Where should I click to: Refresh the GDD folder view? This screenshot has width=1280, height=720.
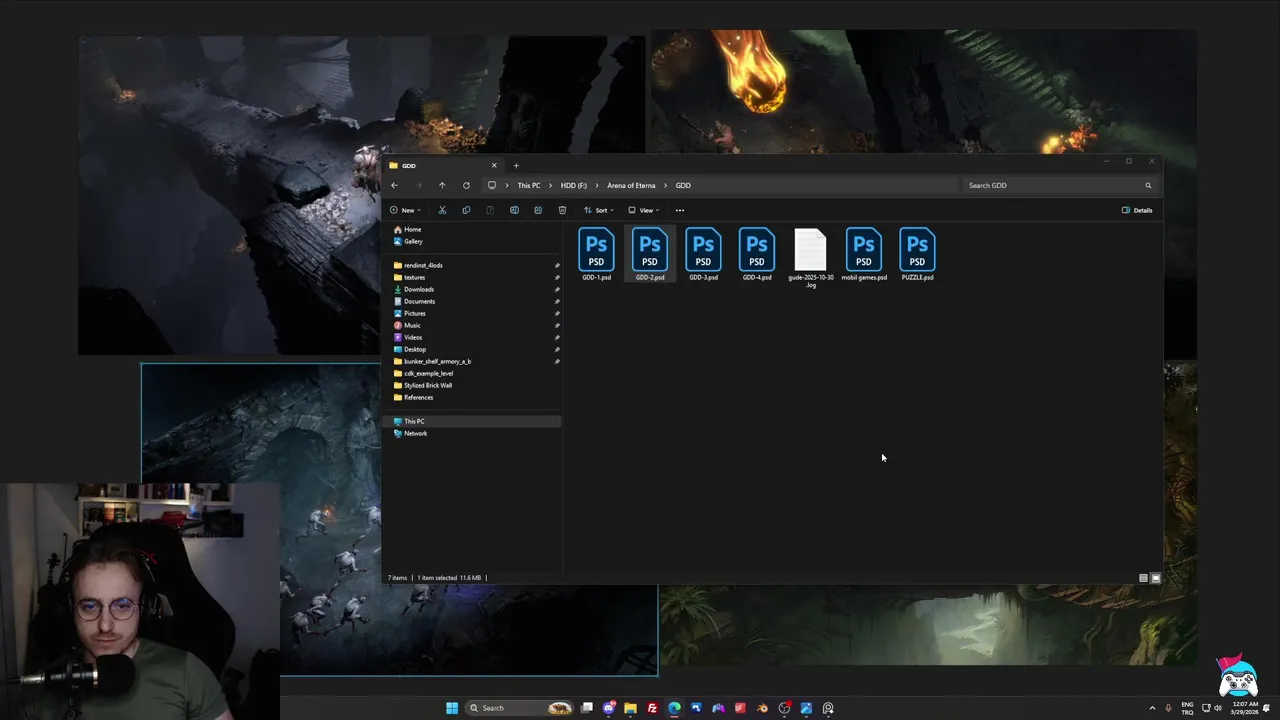466,185
